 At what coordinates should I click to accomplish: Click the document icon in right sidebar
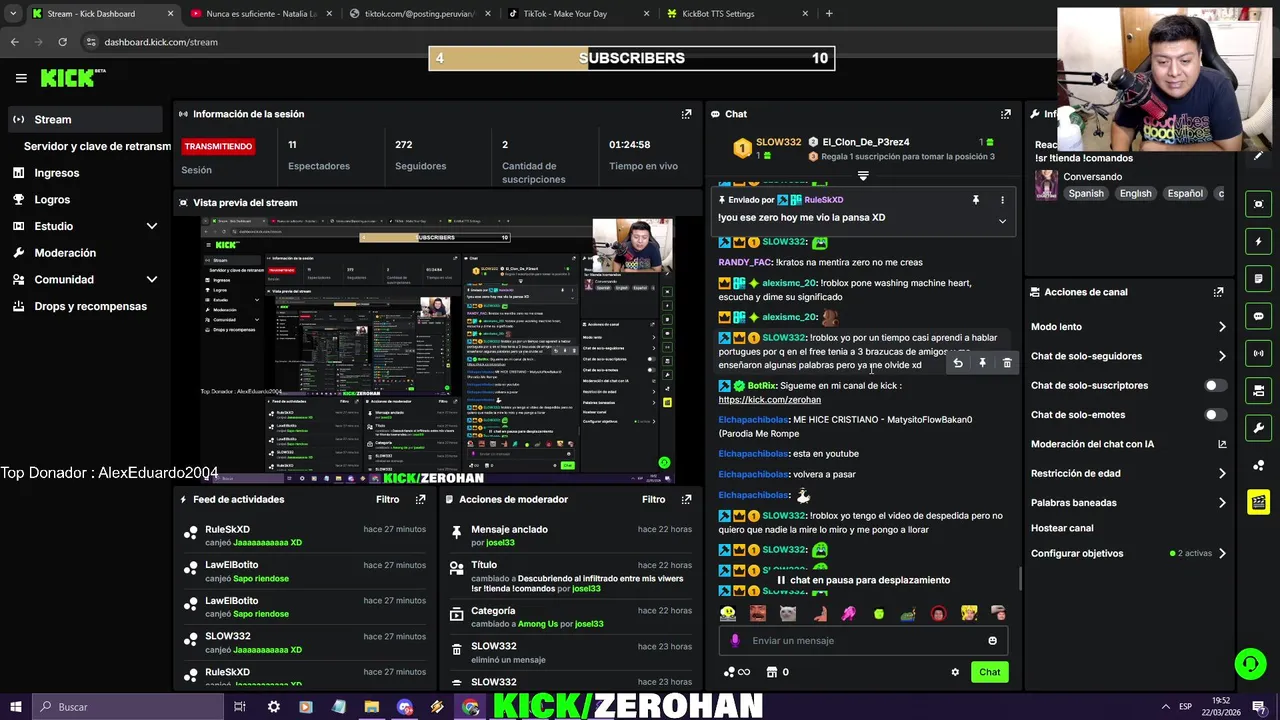point(1258,279)
